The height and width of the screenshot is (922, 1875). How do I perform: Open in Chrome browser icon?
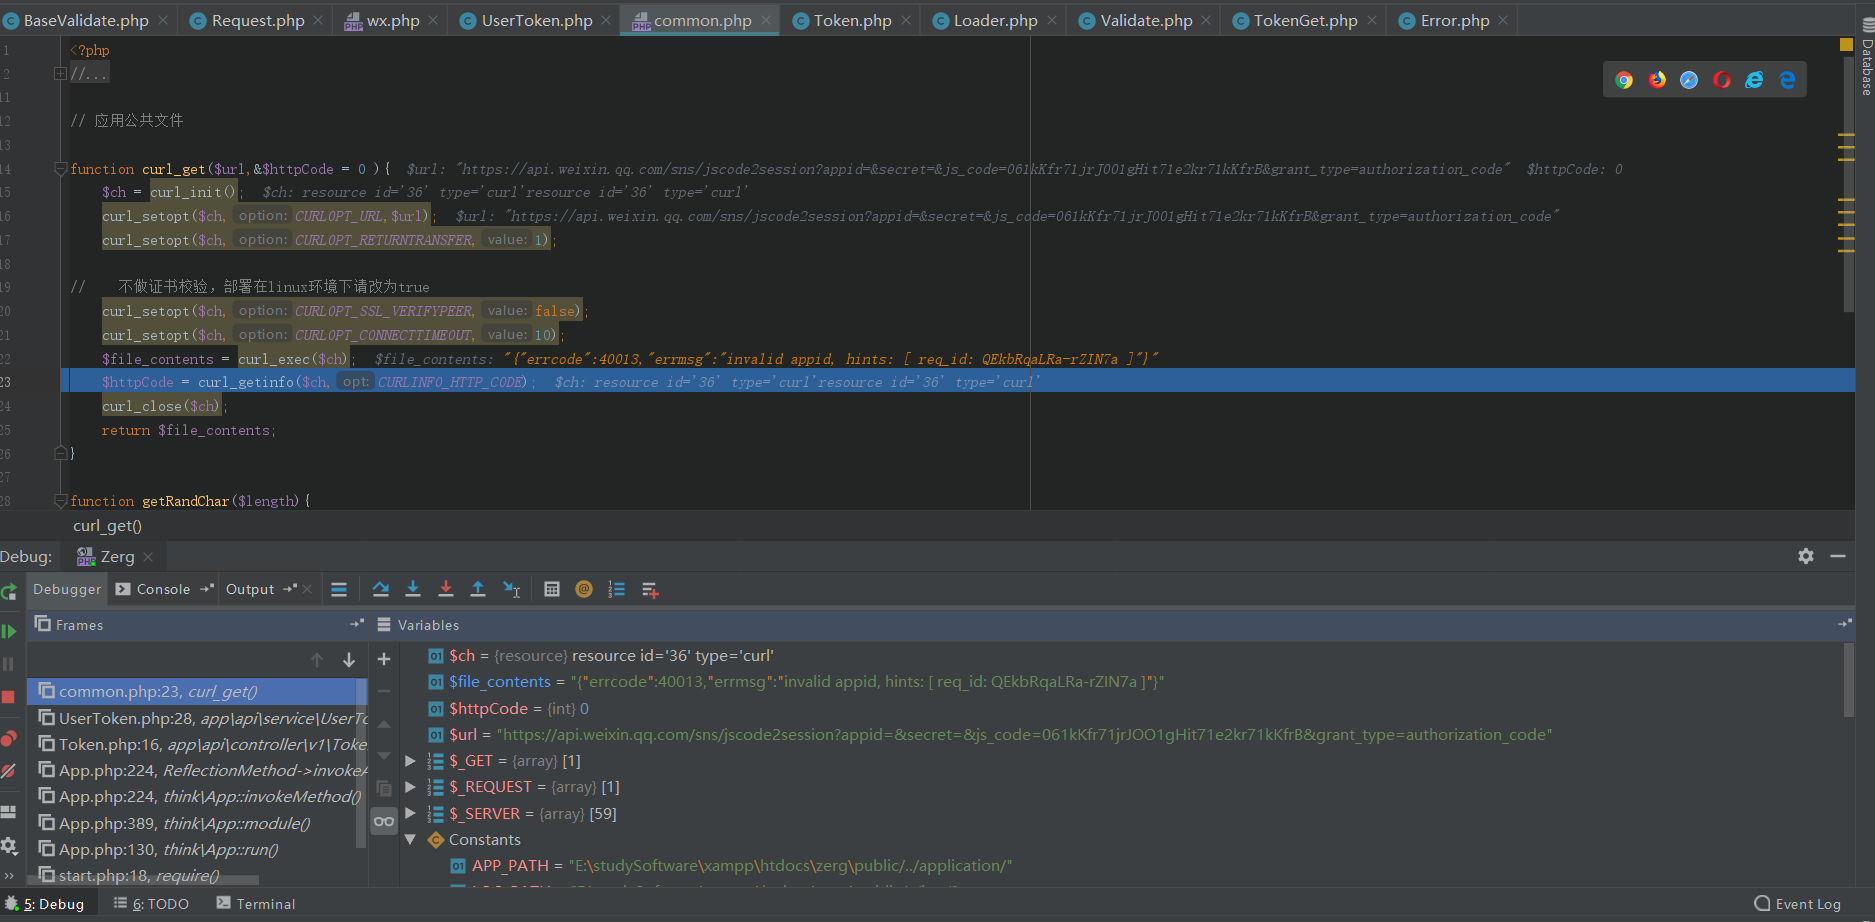(x=1624, y=80)
